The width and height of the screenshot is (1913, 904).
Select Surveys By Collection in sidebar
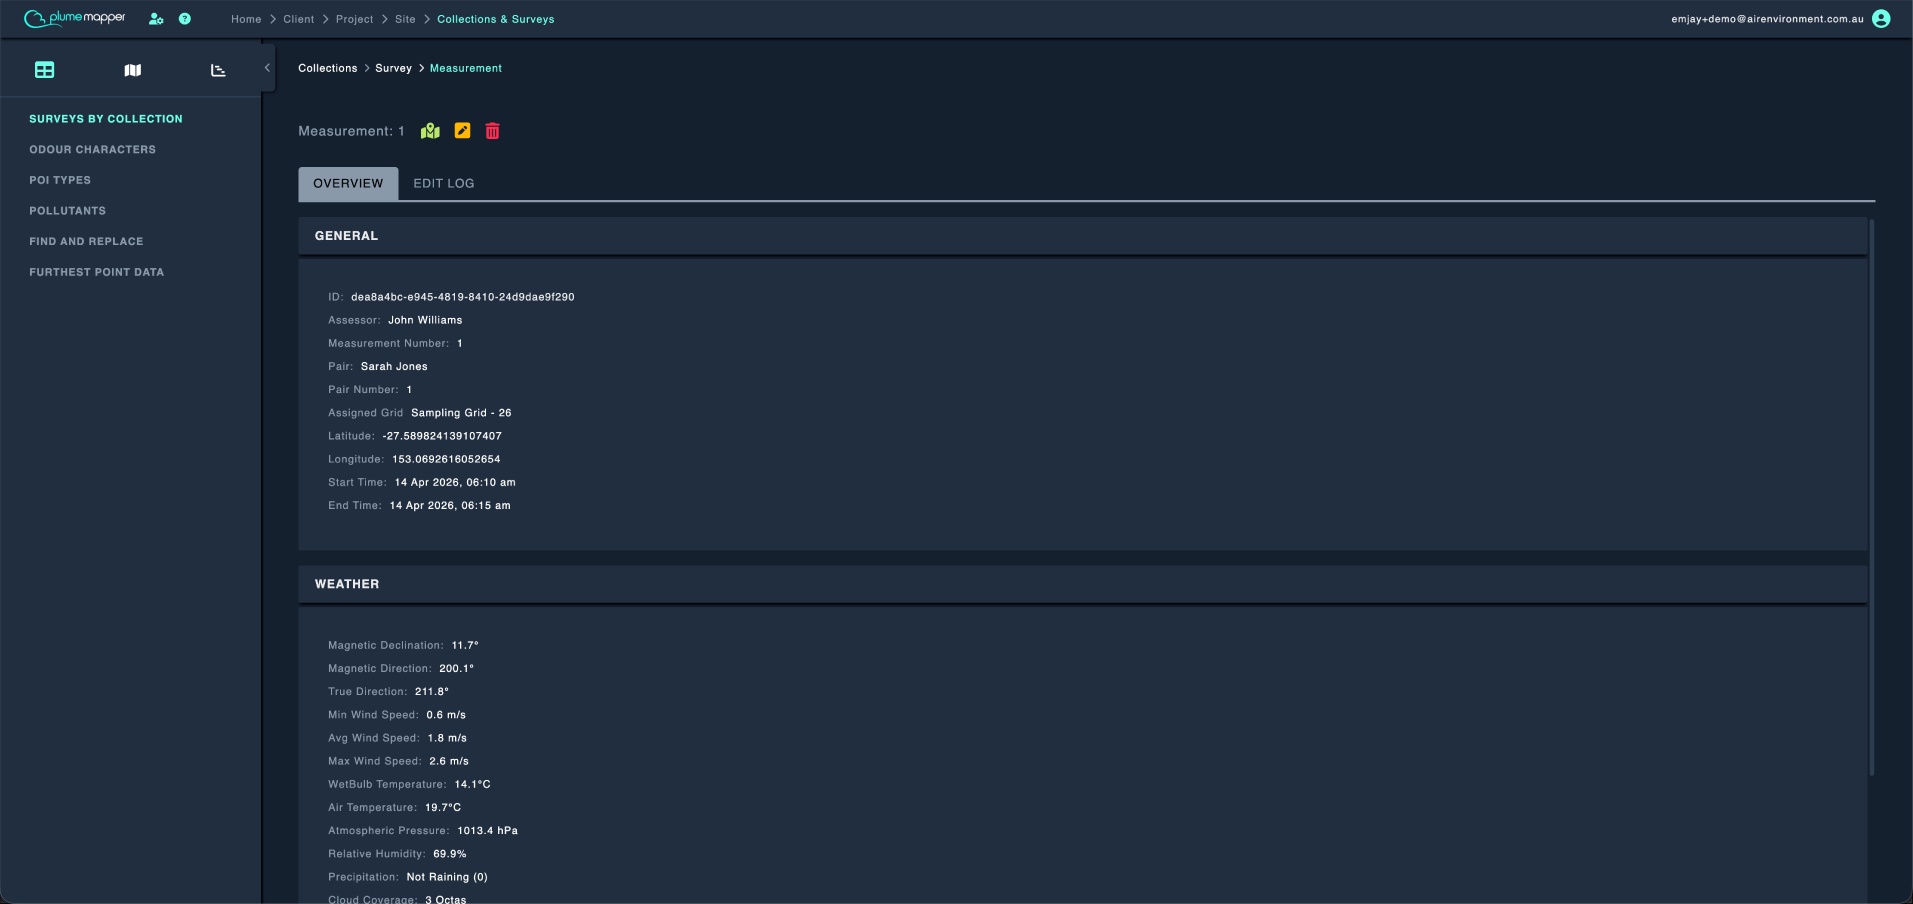[x=106, y=119]
